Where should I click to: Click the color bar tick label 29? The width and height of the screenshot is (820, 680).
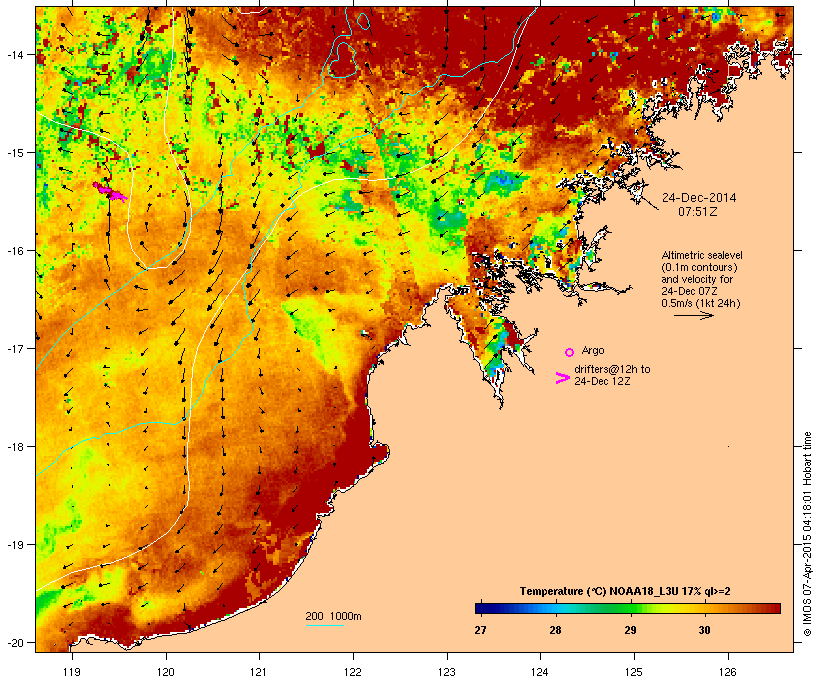630,630
